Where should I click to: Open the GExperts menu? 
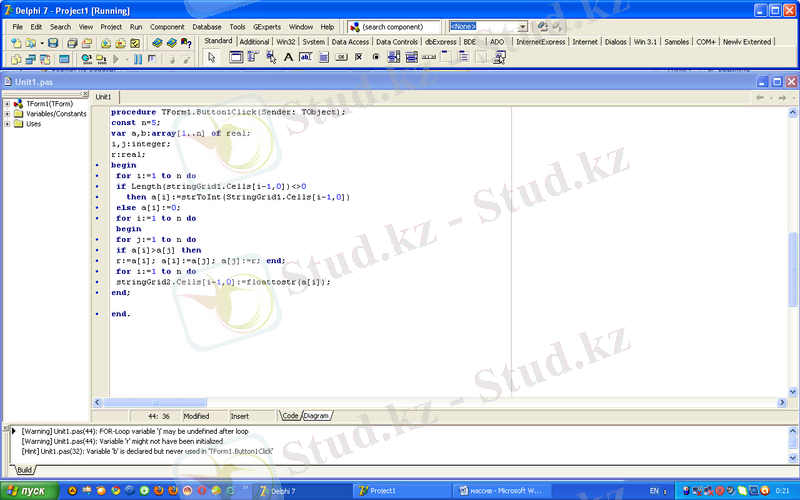(267, 27)
